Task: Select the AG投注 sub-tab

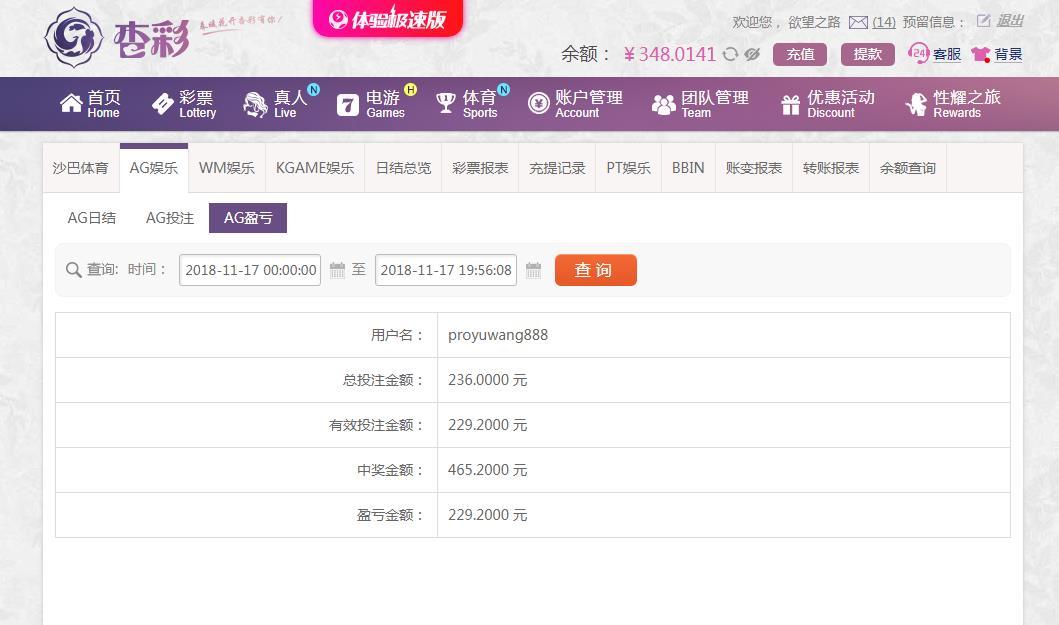Action: [x=170, y=218]
